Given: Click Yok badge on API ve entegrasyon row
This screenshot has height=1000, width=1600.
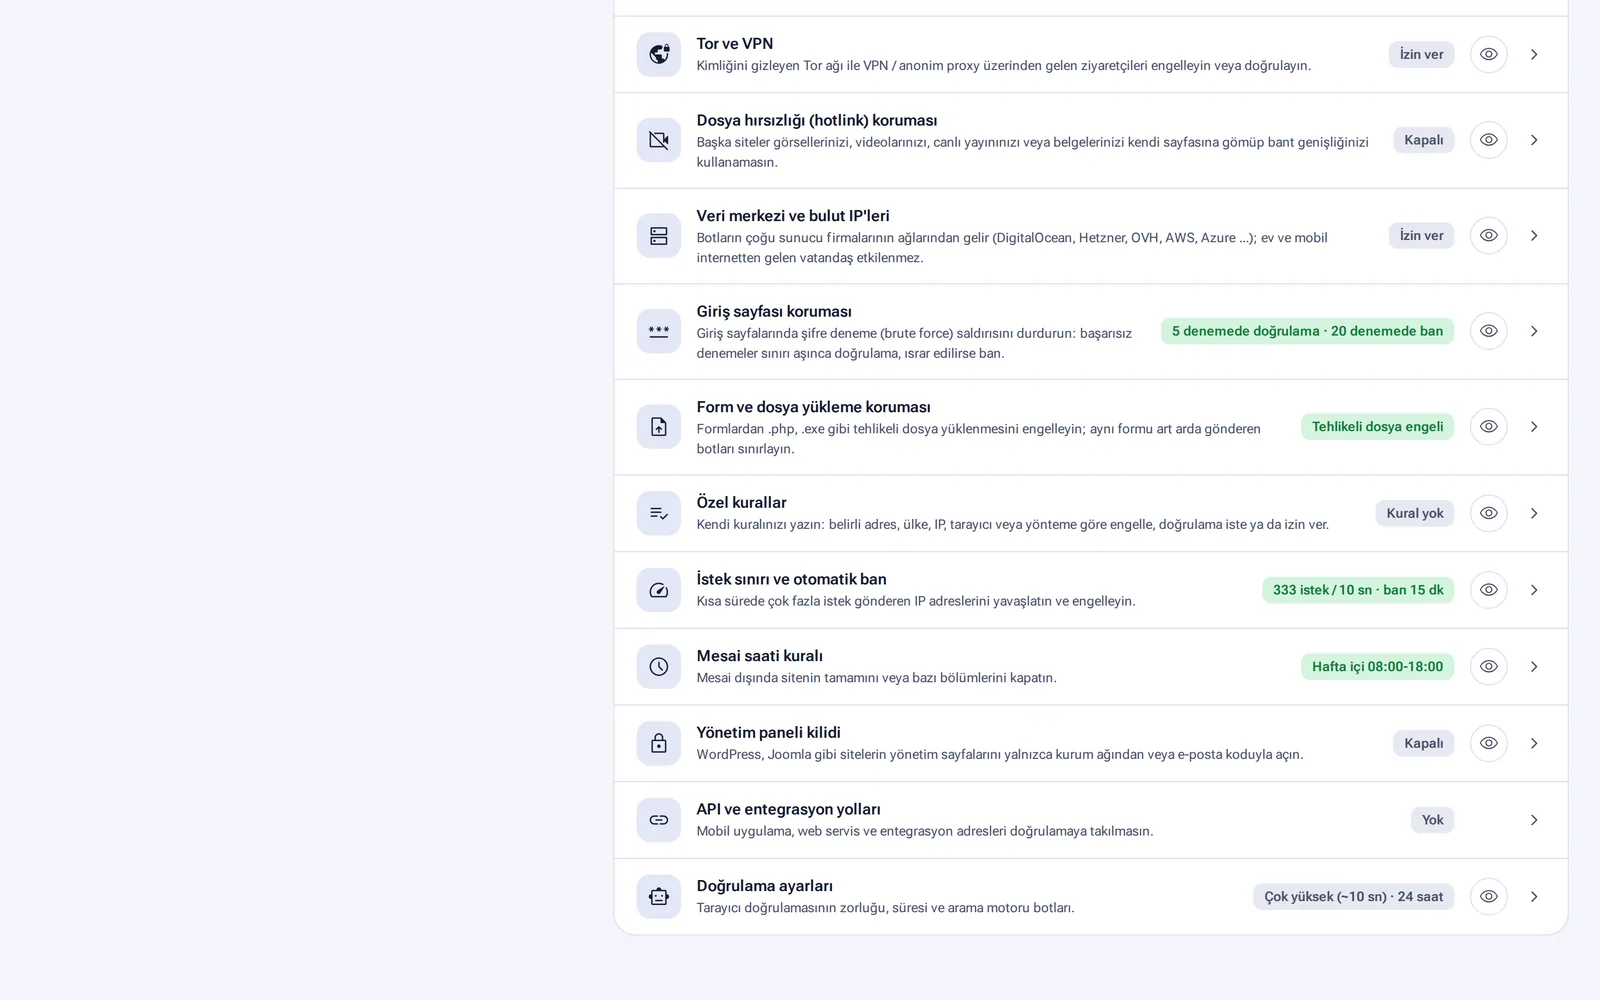Looking at the screenshot, I should [1432, 820].
